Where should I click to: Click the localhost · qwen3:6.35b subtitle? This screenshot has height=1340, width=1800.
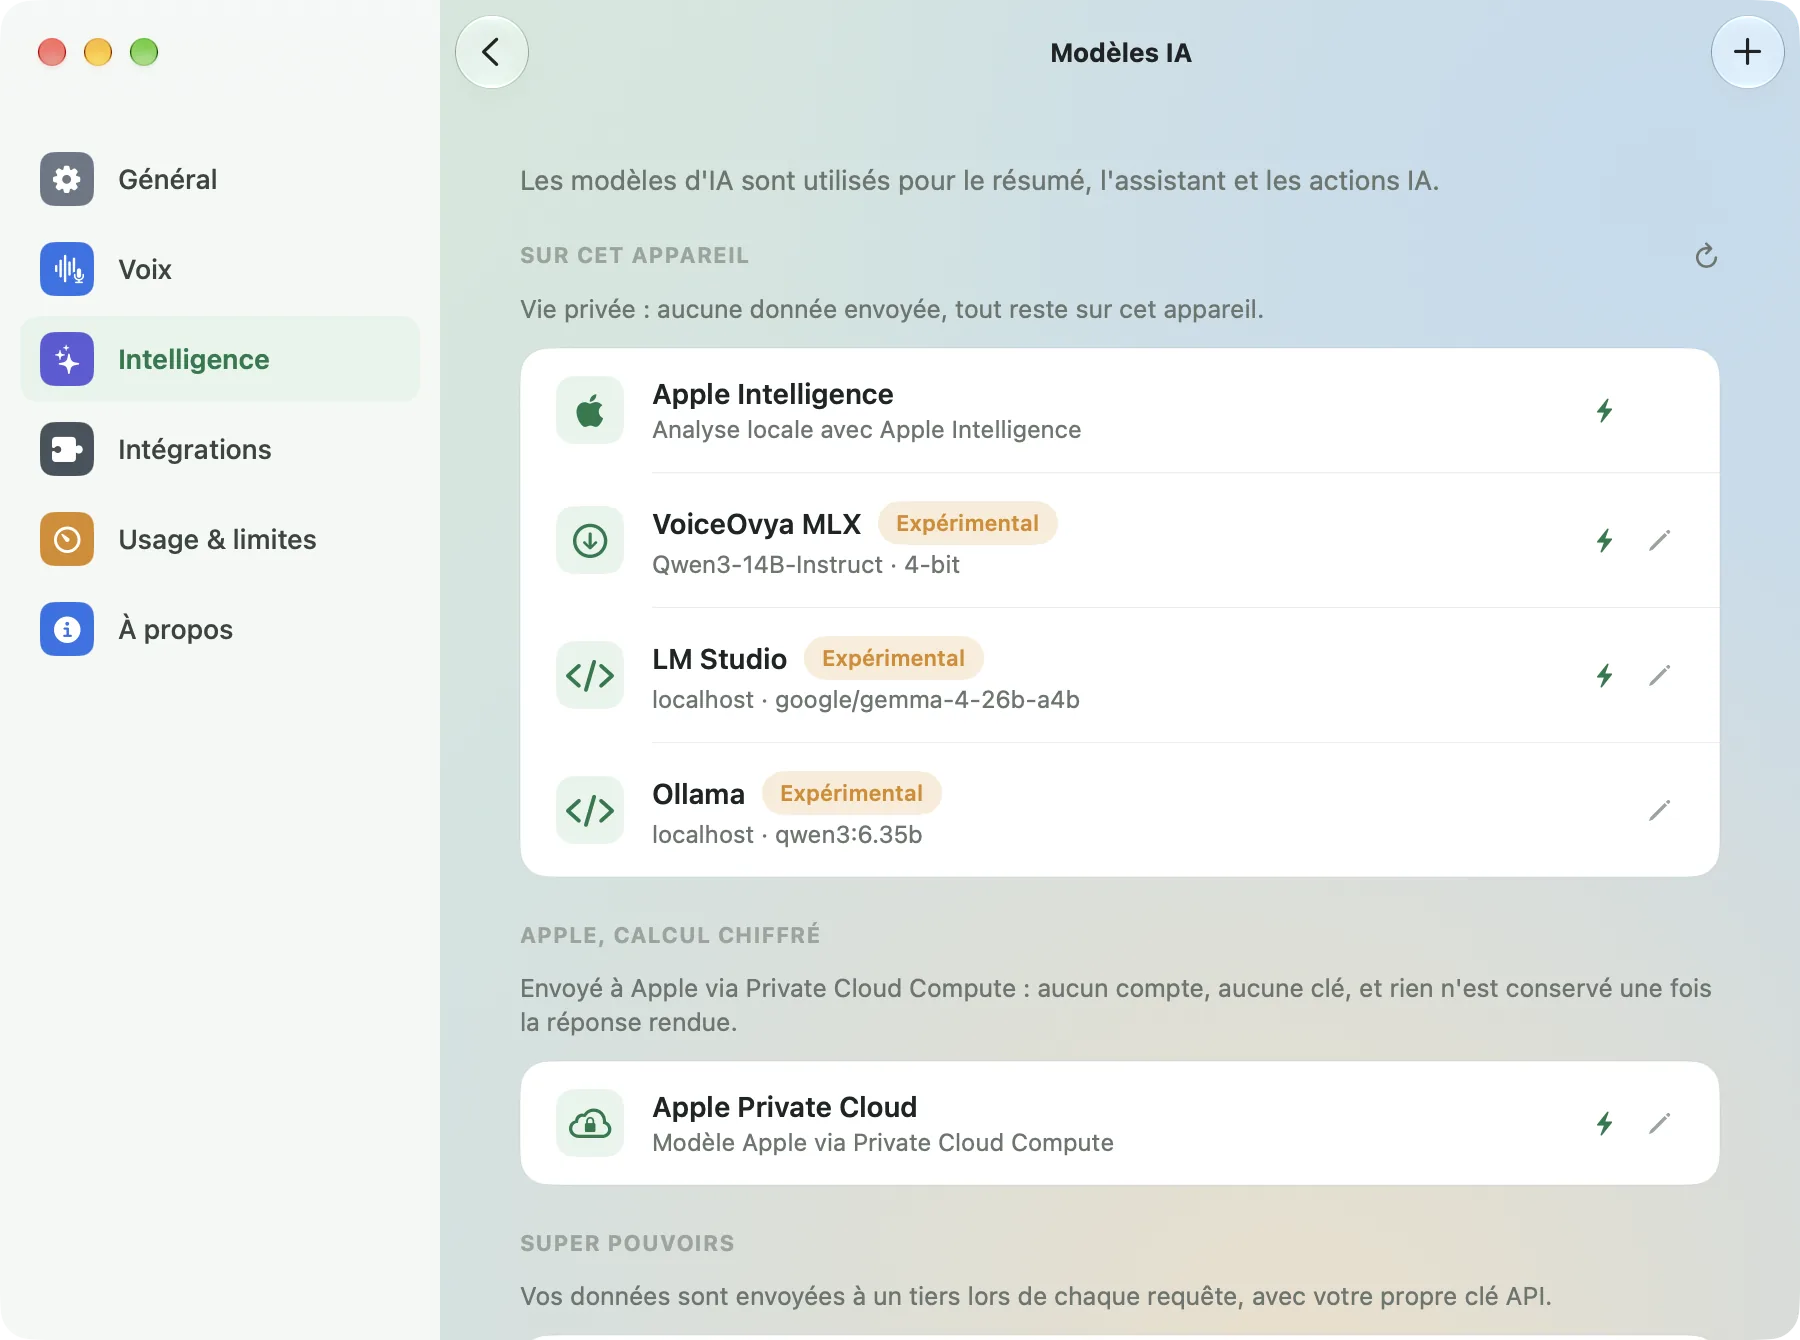coord(787,835)
